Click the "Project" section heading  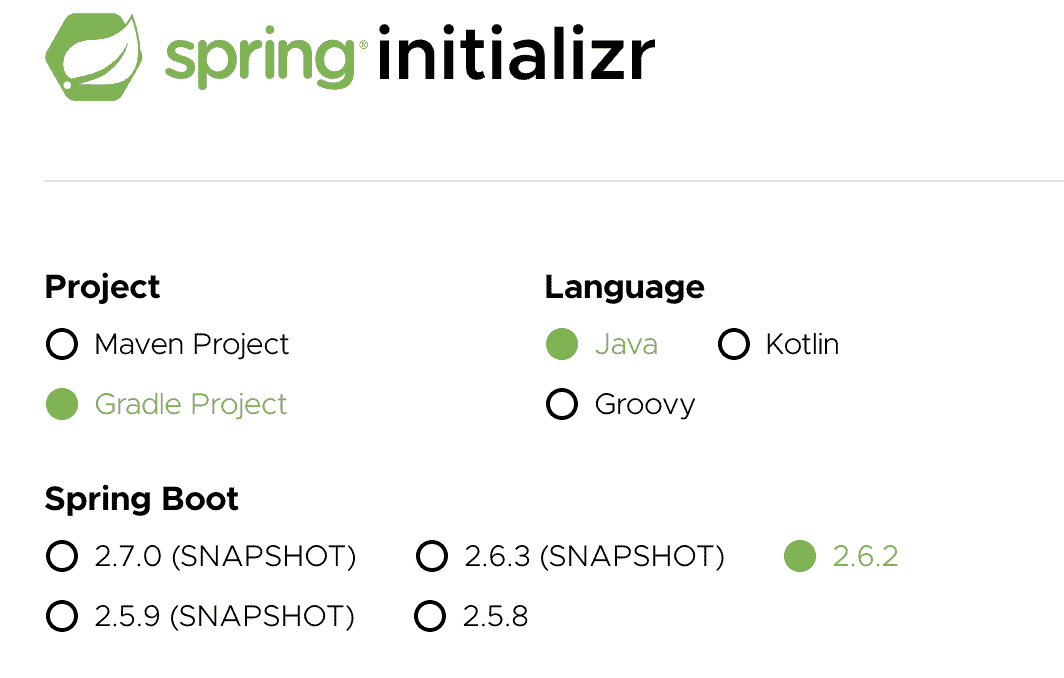click(x=103, y=287)
